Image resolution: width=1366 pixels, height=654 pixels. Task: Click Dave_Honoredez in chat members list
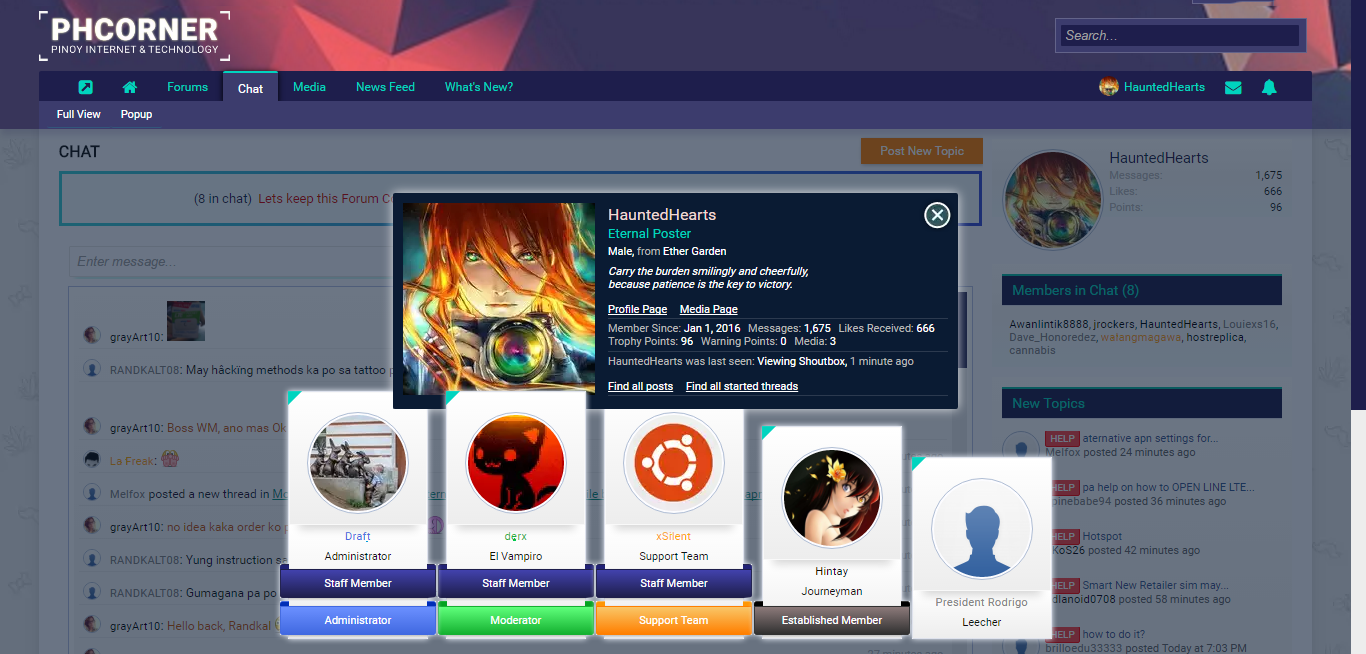(1051, 337)
